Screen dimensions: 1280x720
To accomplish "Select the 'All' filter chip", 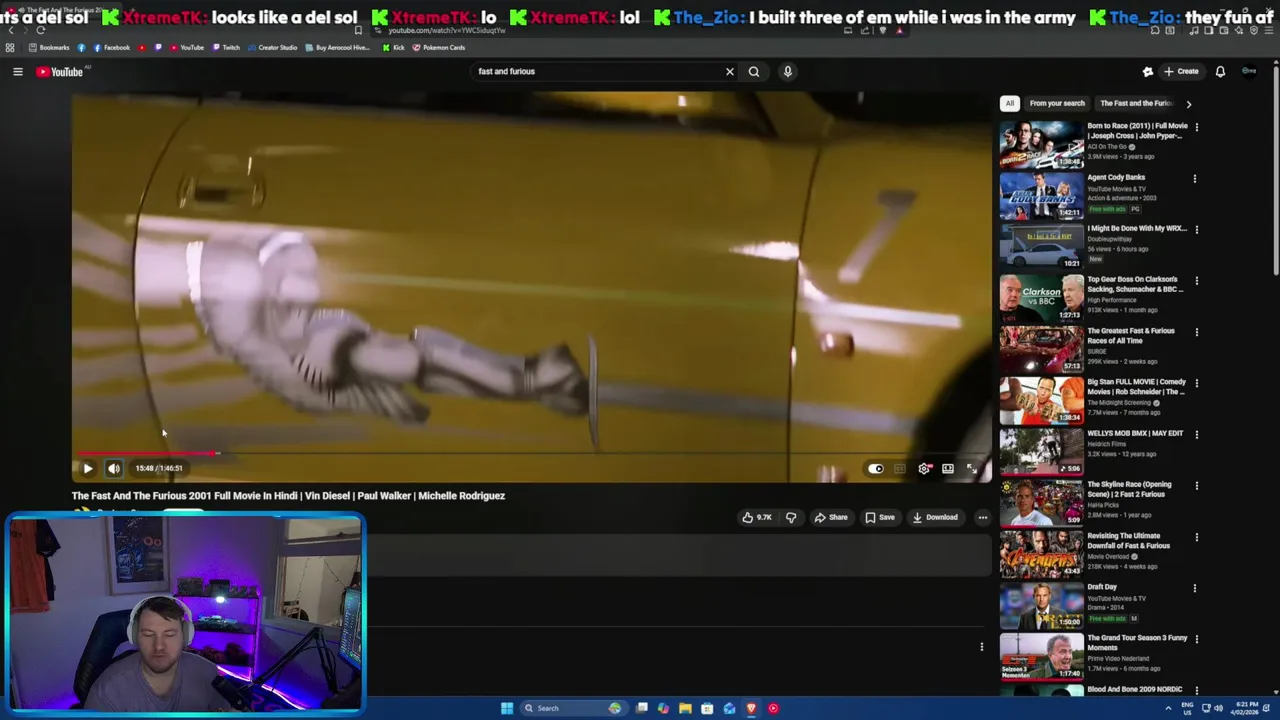I will [x=1009, y=103].
